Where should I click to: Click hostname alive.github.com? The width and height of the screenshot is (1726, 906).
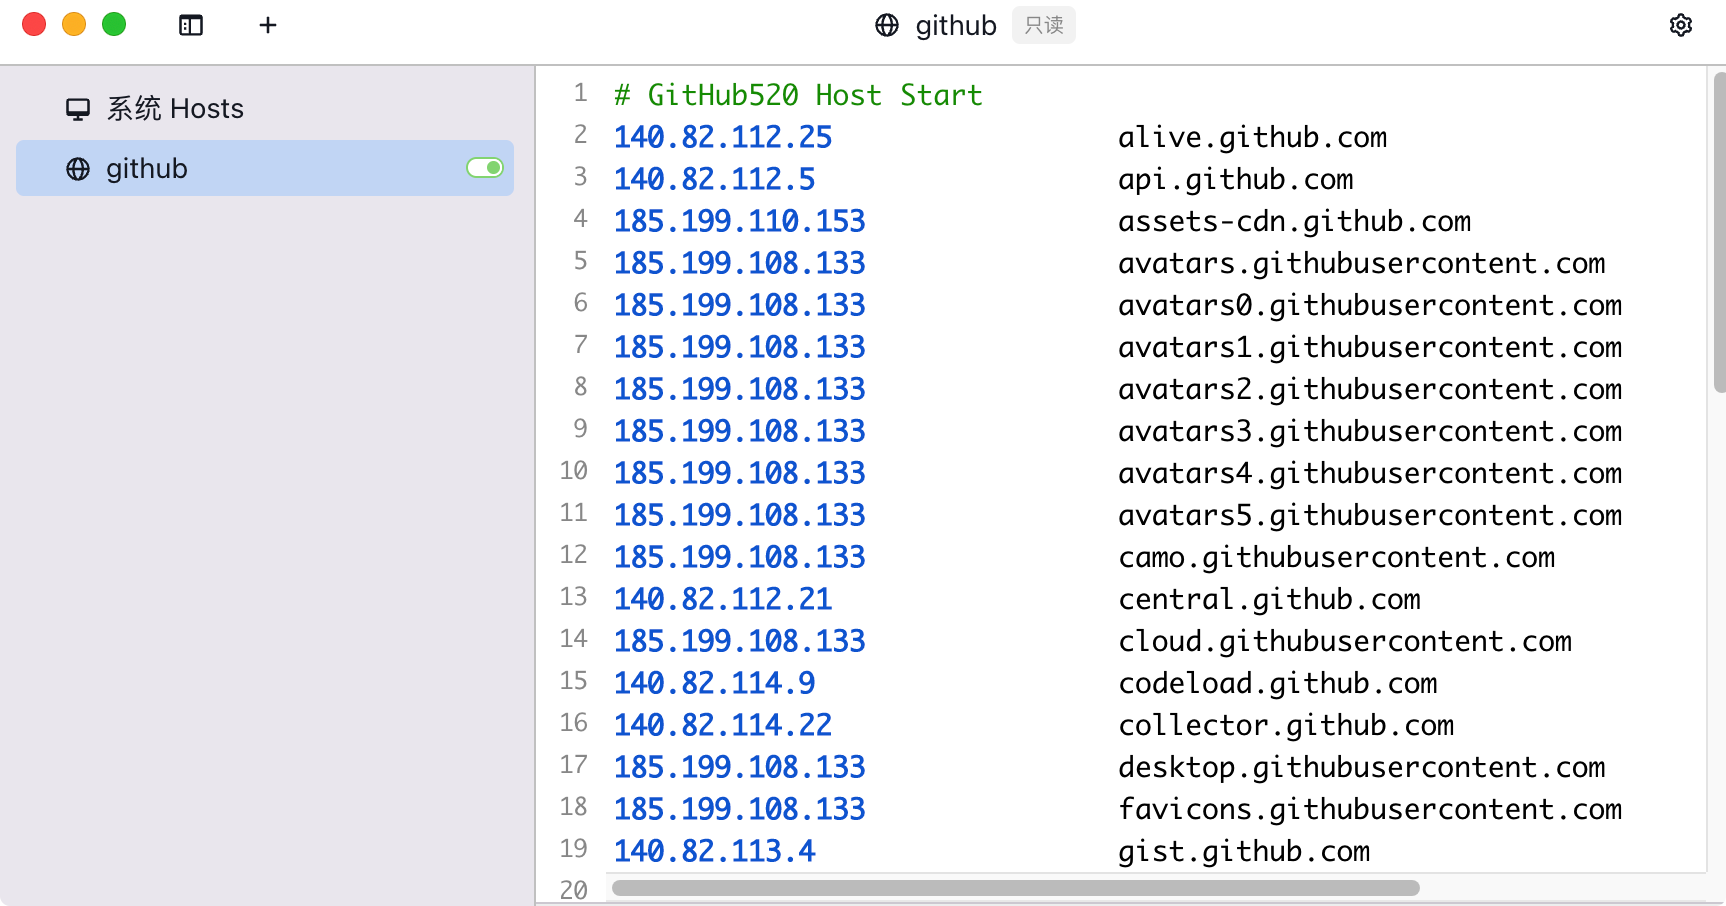point(1252,137)
